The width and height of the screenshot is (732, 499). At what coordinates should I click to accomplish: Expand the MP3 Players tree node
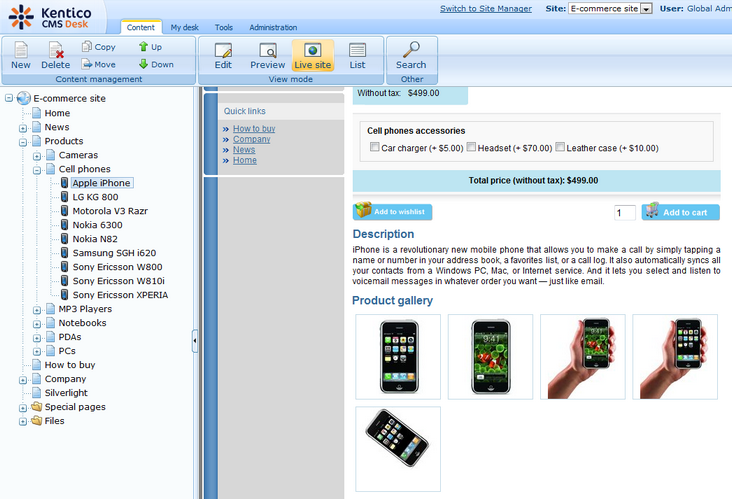[x=37, y=310]
